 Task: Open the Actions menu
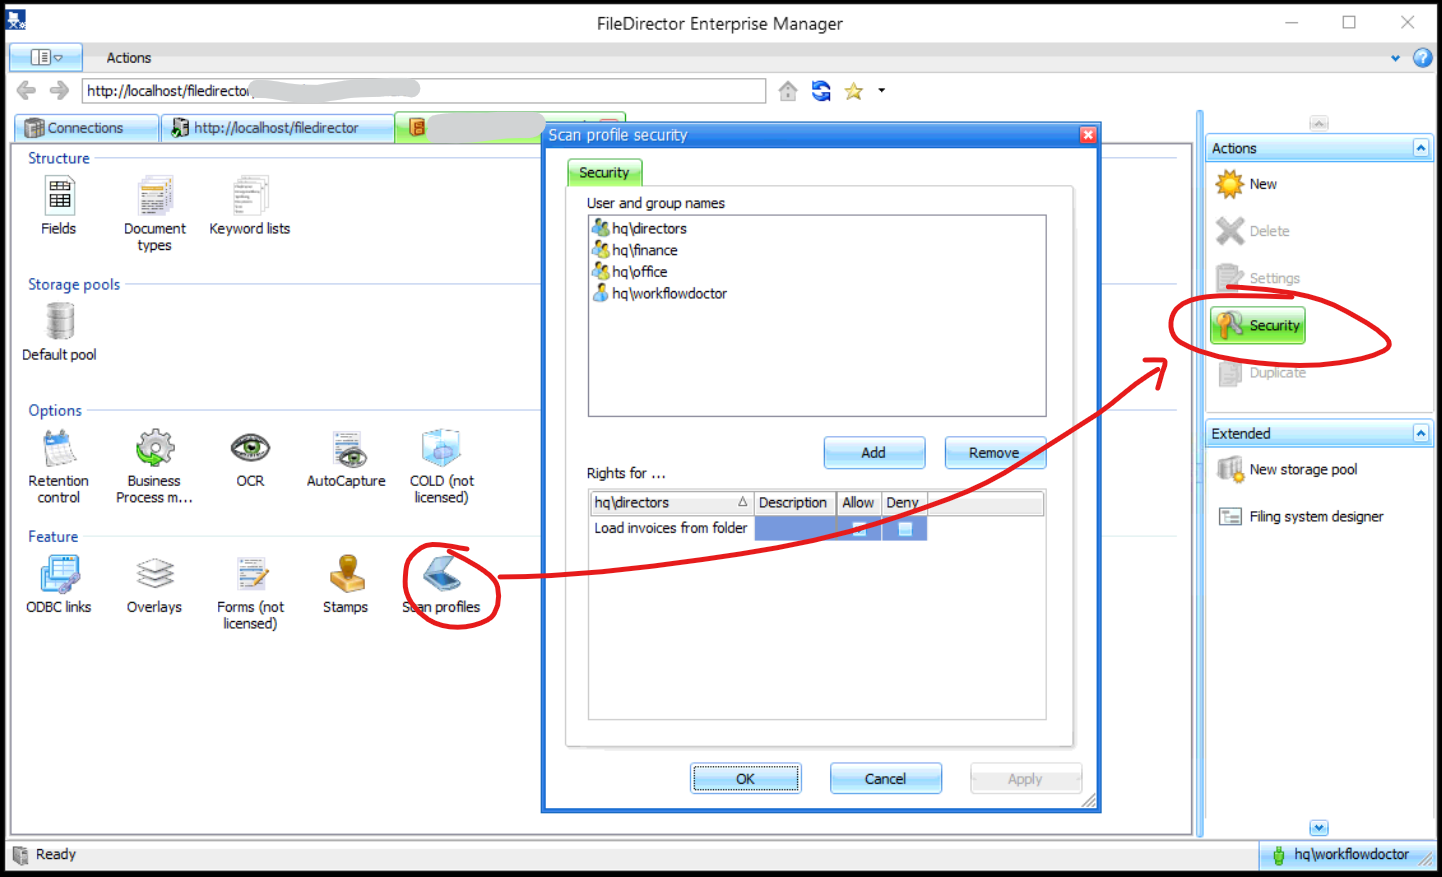point(129,58)
